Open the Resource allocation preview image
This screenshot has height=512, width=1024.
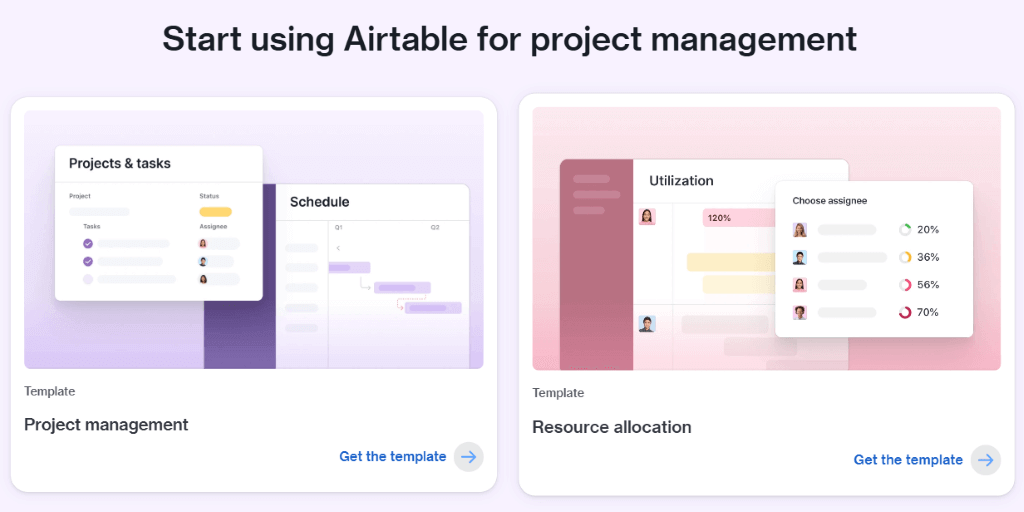766,239
